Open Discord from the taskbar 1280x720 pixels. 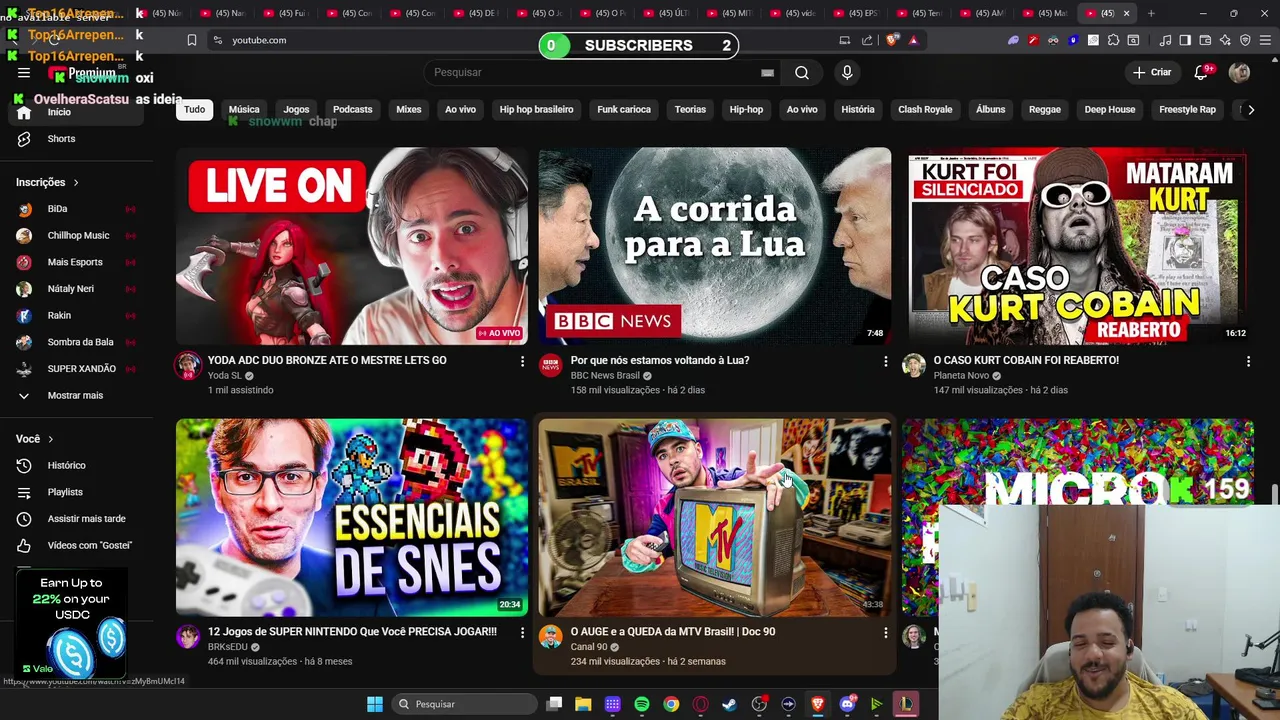(847, 704)
